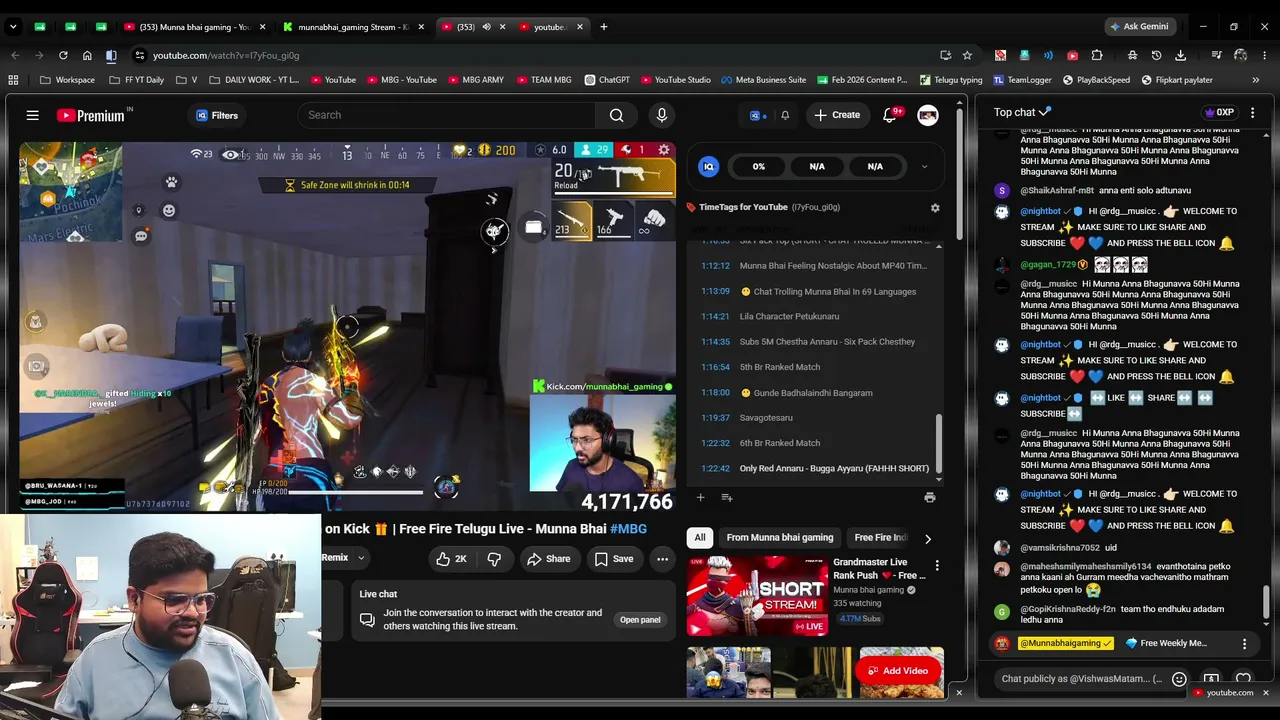This screenshot has height=720, width=1280.
Task: Start voice search with the microphone
Action: click(x=661, y=115)
